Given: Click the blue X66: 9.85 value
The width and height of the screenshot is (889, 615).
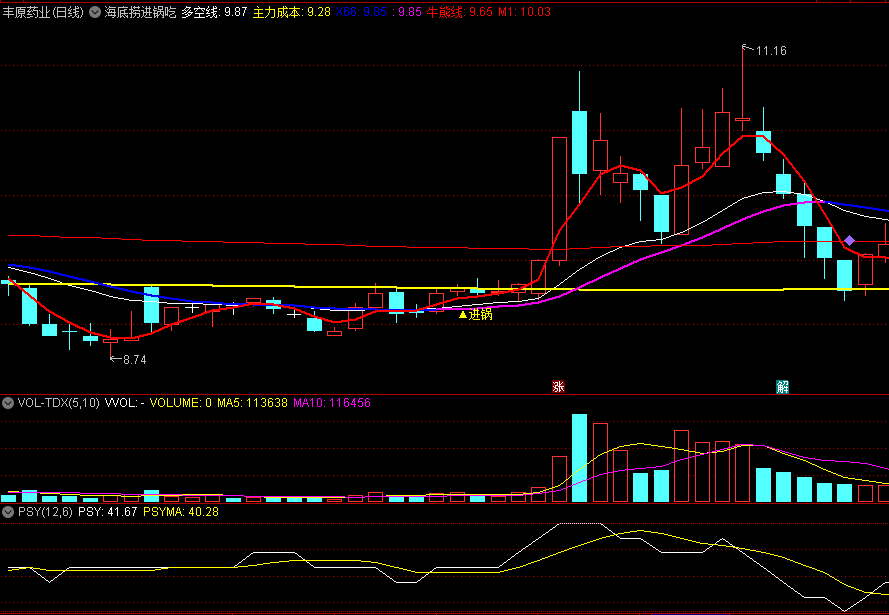Looking at the screenshot, I should [362, 12].
